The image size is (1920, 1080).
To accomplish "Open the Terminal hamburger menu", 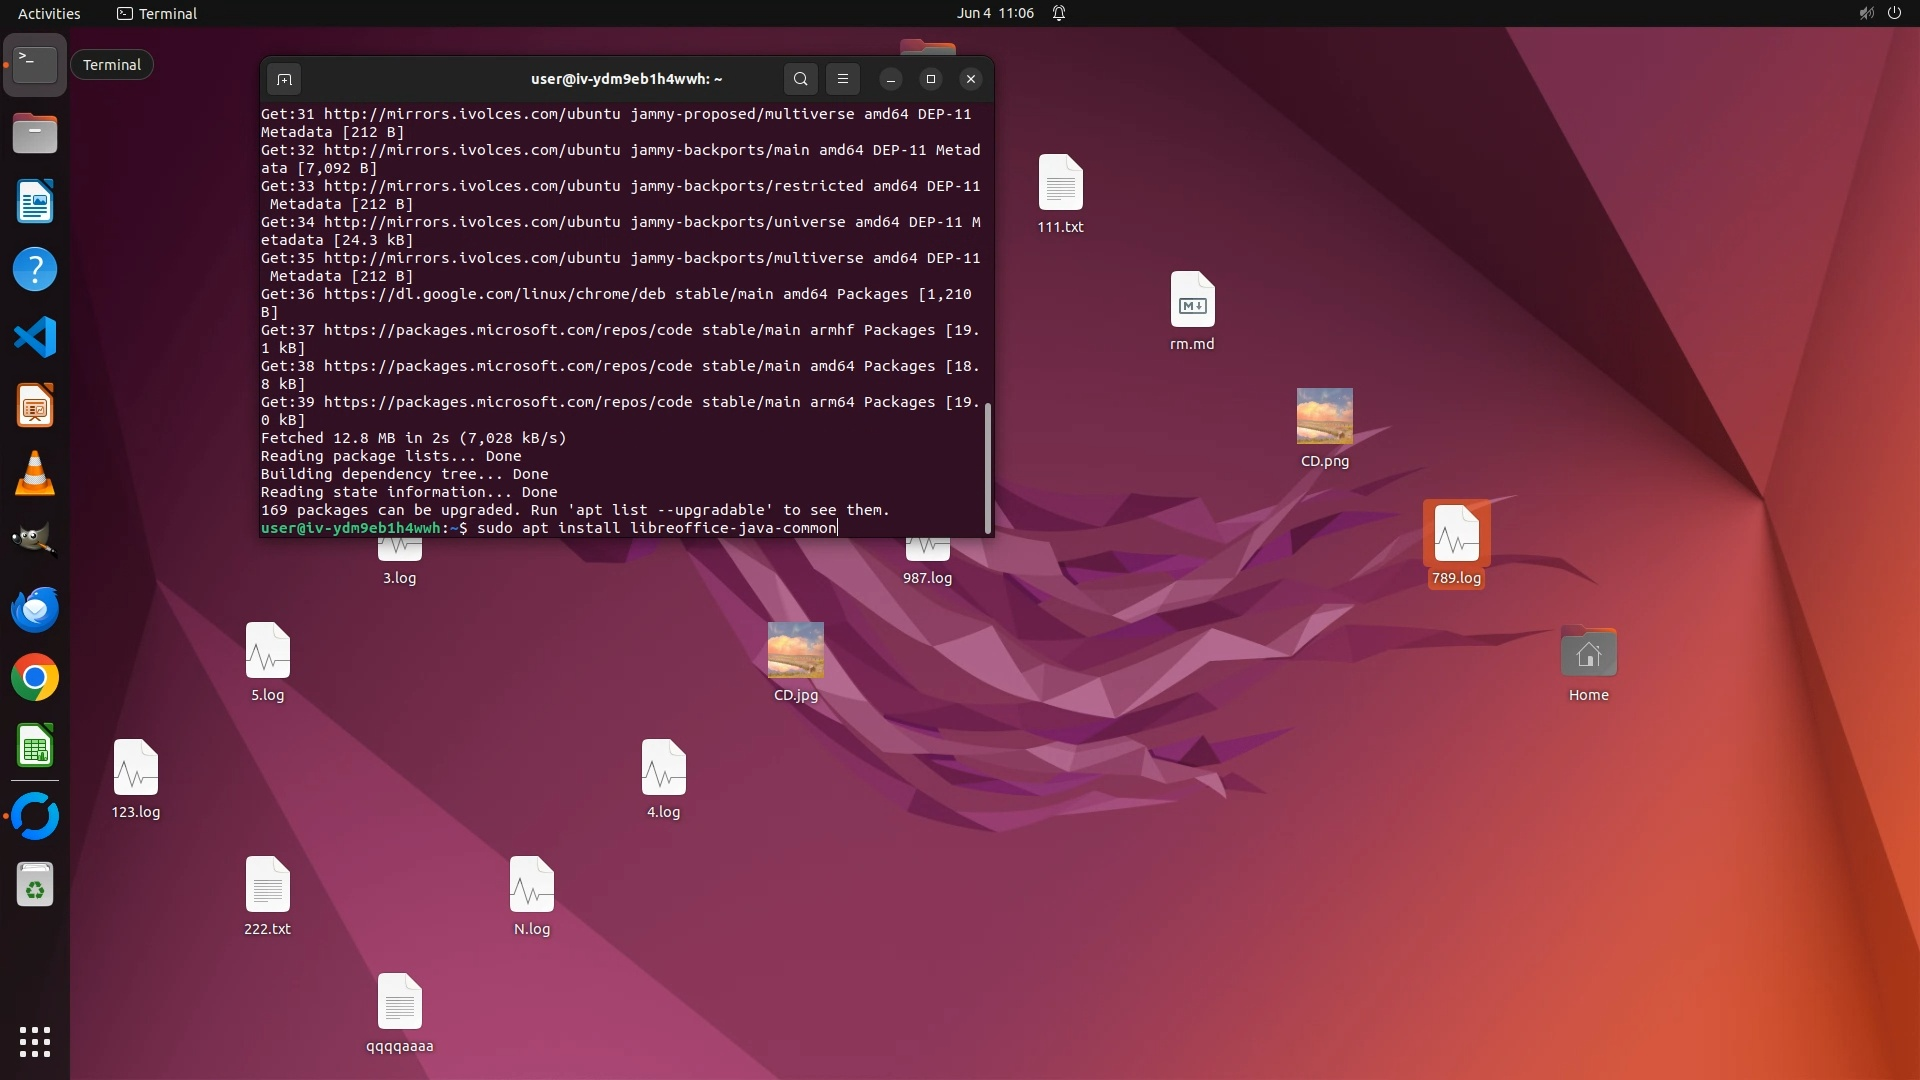I will tap(843, 79).
